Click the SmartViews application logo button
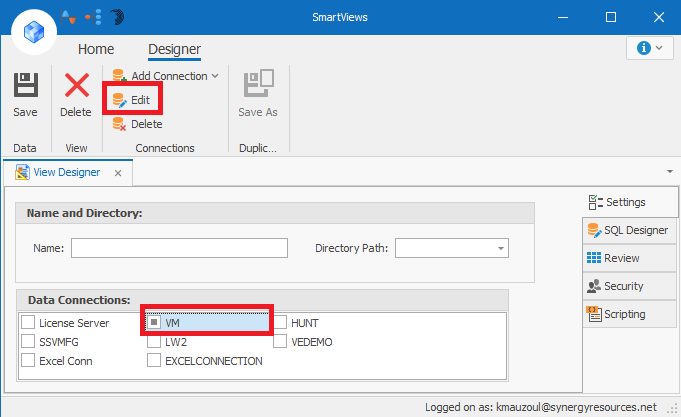This screenshot has height=417, width=681. pyautogui.click(x=34, y=32)
